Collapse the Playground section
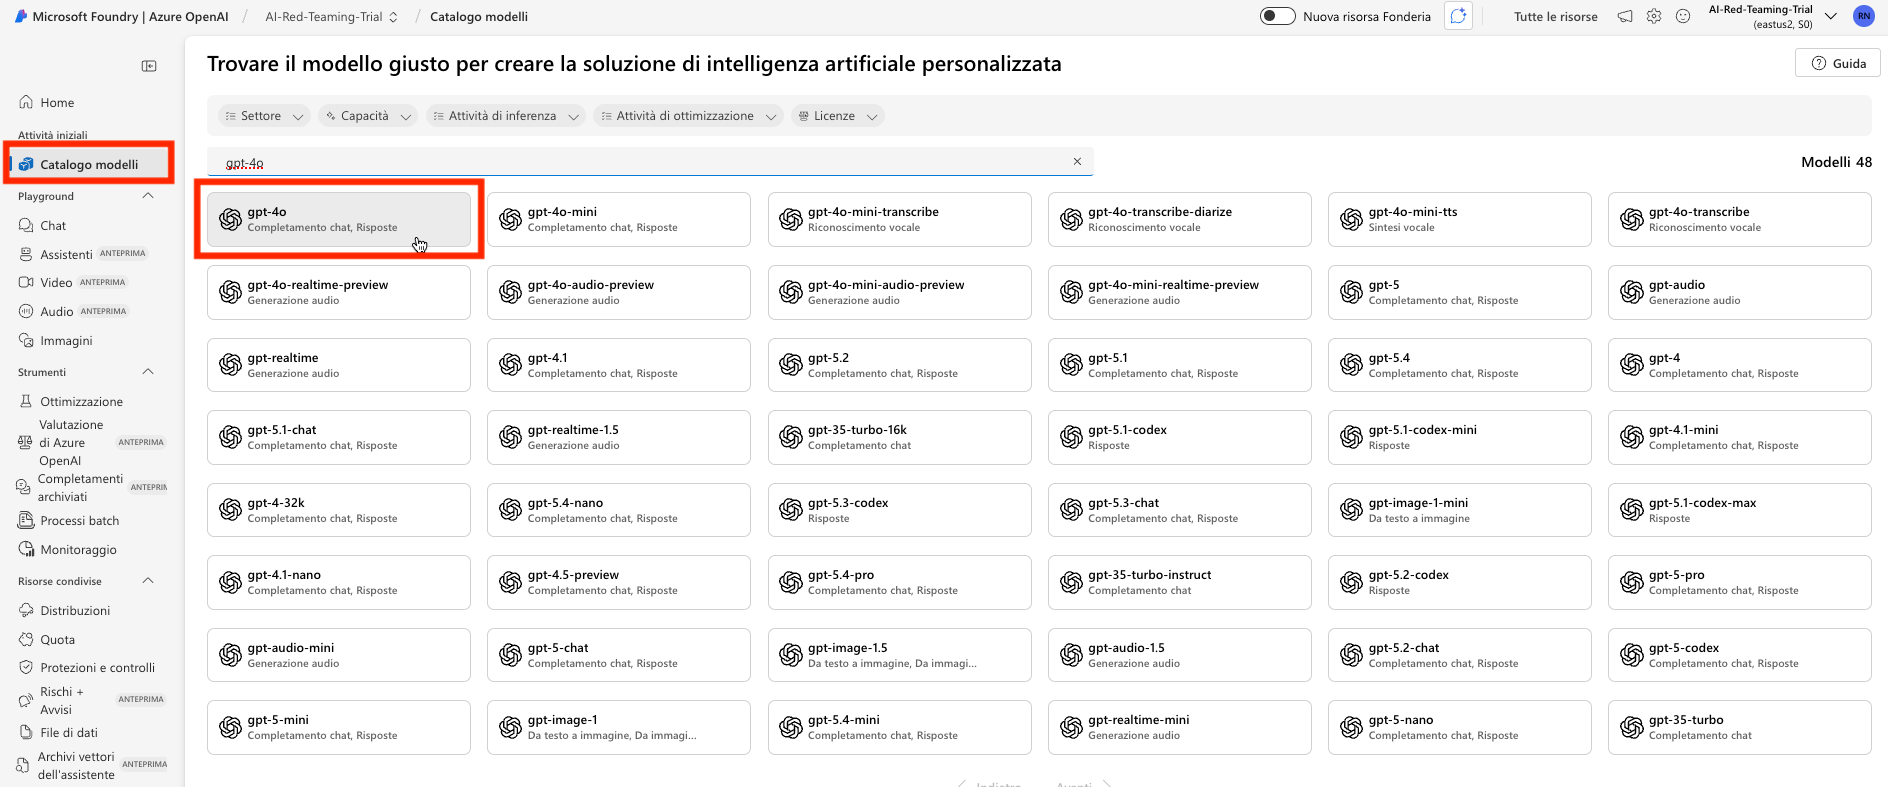1888x787 pixels. pos(148,196)
